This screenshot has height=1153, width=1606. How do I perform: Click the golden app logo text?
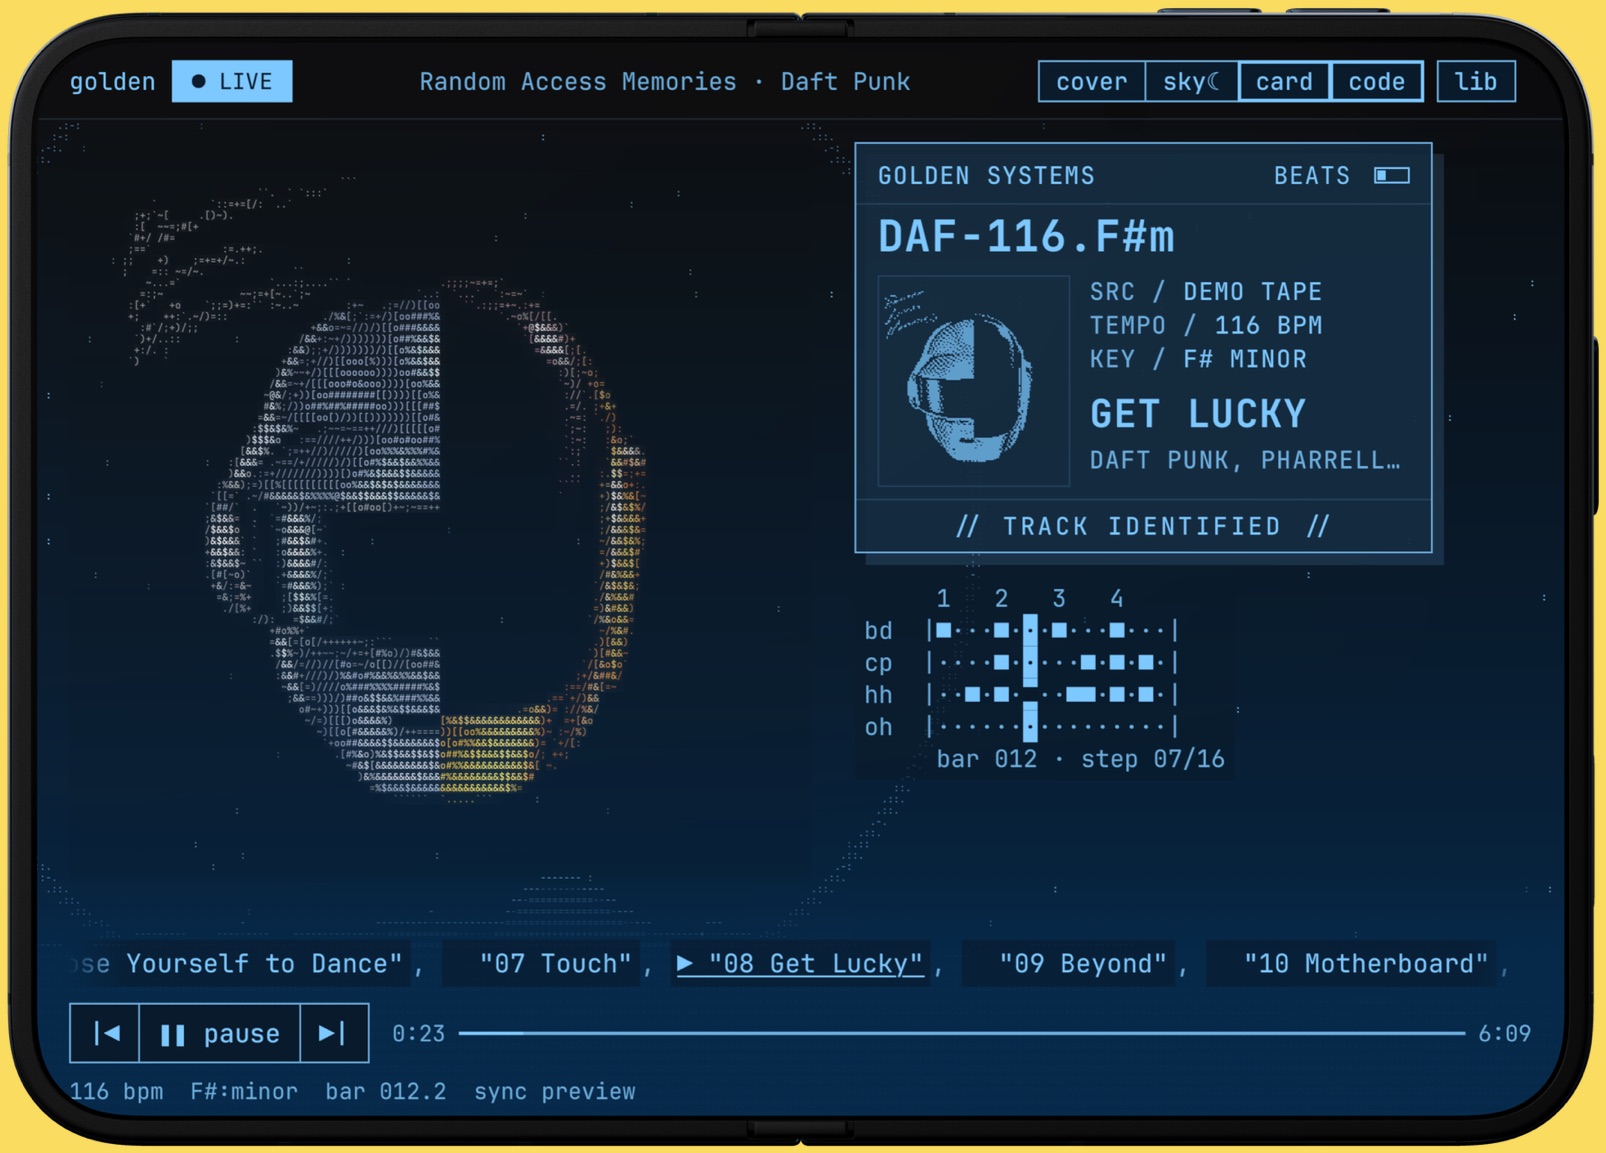(112, 82)
